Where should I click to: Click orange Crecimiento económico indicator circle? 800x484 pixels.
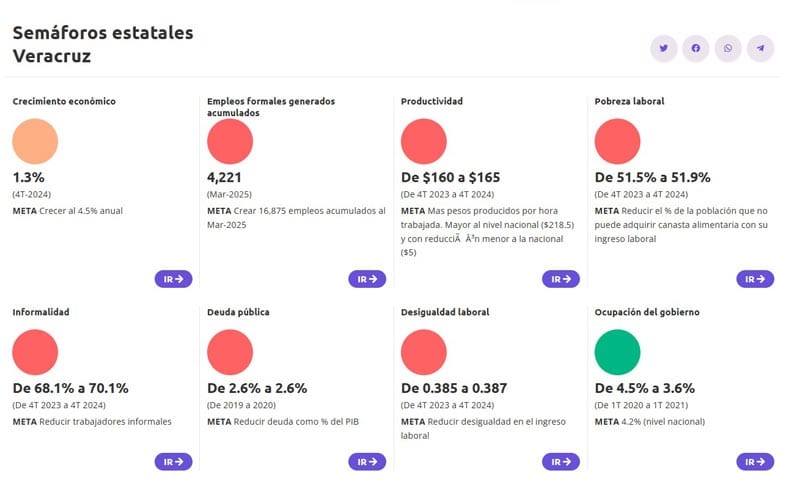[x=35, y=141]
